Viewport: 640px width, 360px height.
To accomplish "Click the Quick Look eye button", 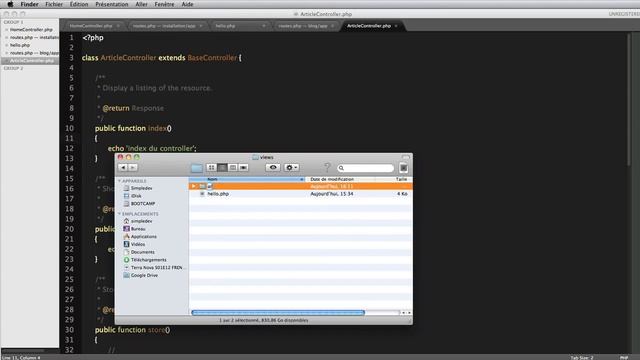I will coord(273,167).
